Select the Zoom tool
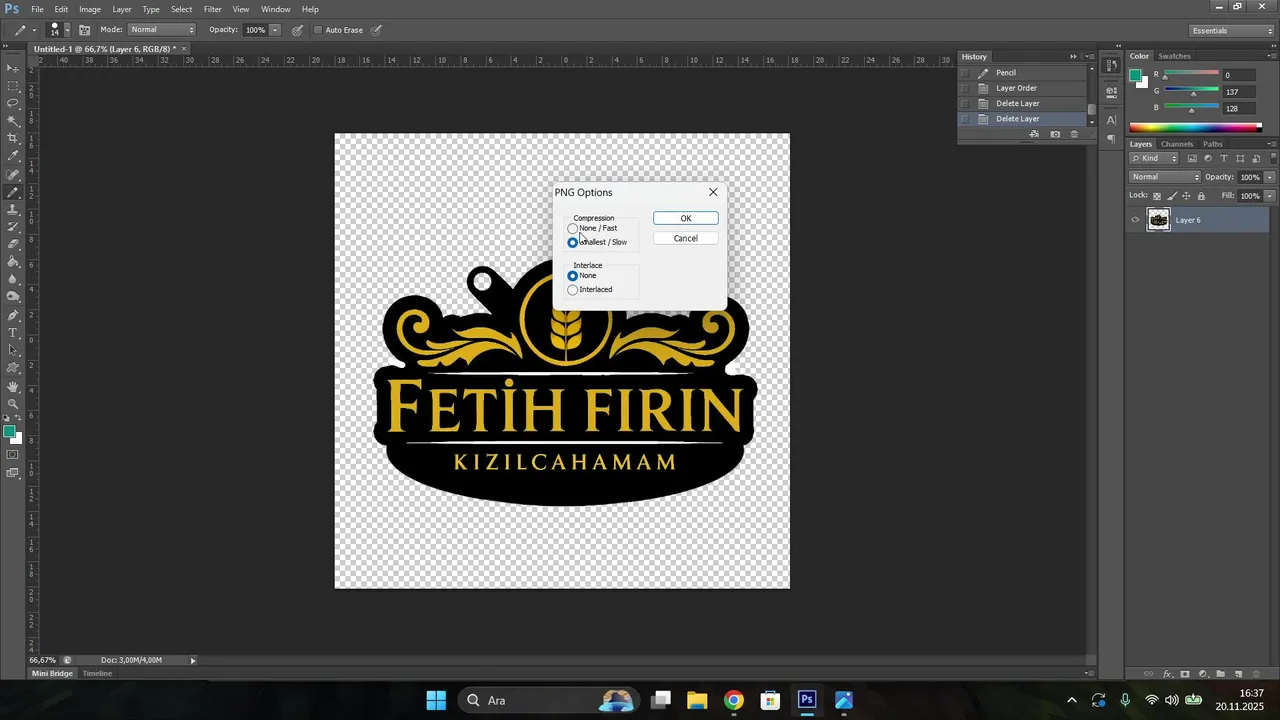The width and height of the screenshot is (1280, 720). [13, 403]
